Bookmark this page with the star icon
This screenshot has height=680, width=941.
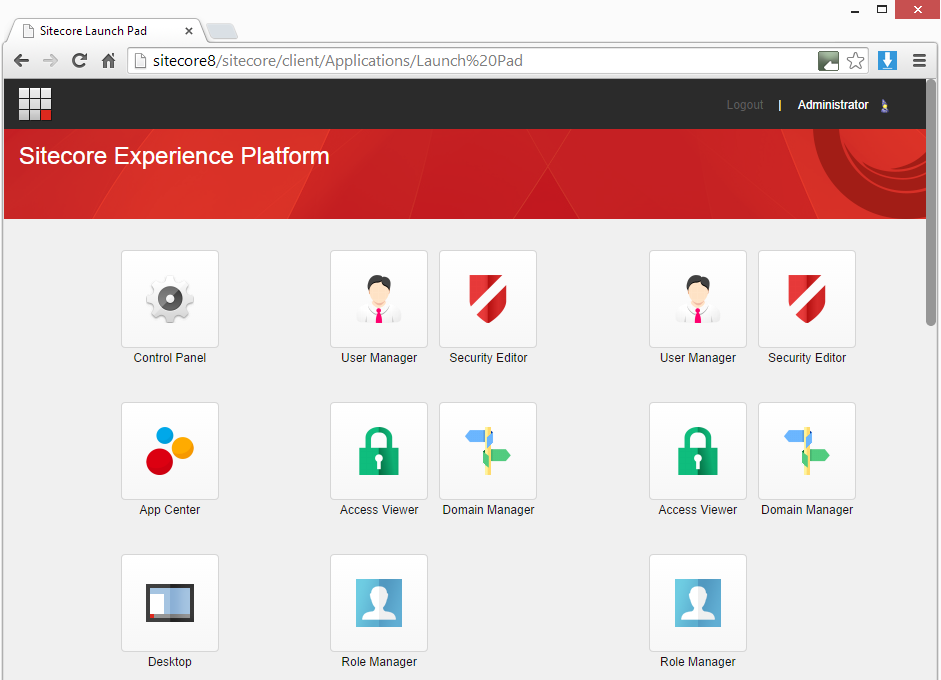point(855,61)
